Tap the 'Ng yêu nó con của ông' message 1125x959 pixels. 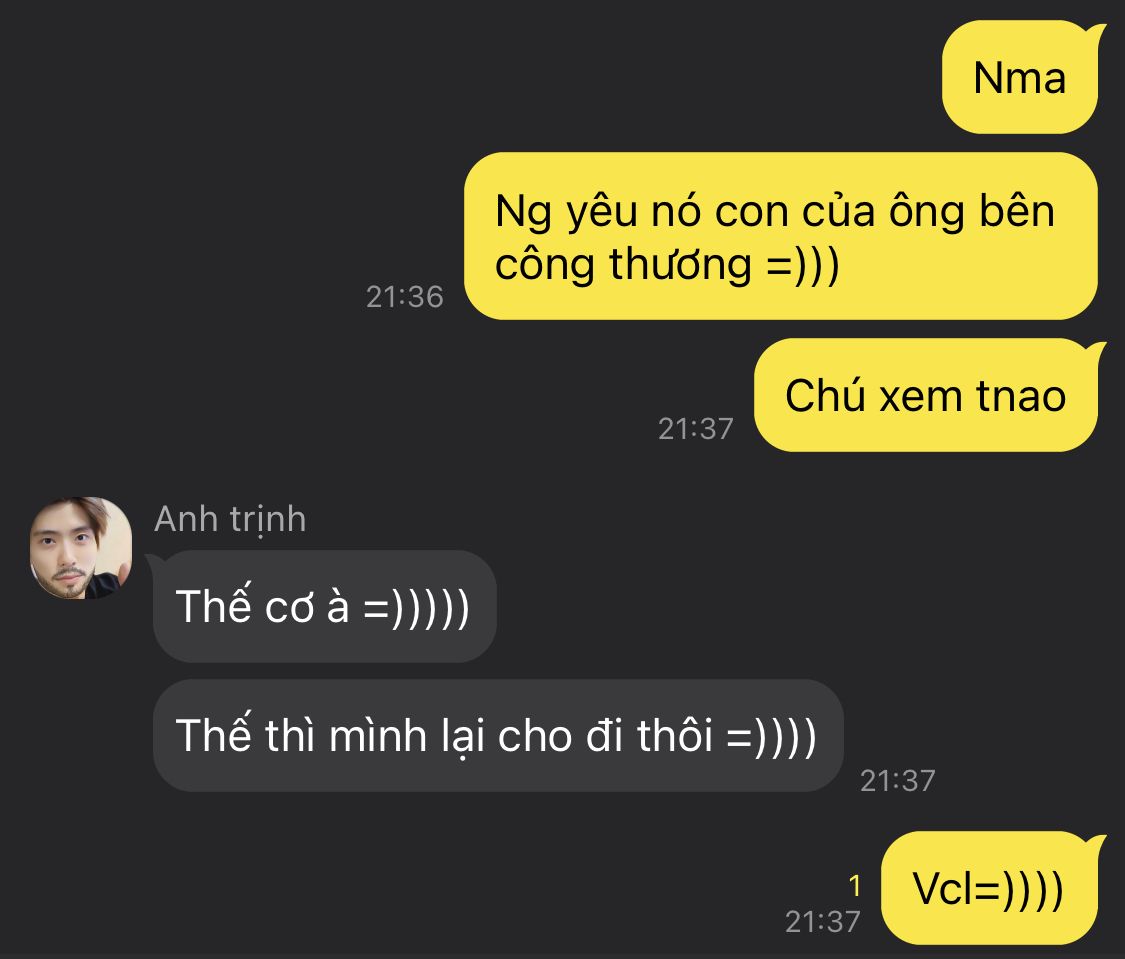(781, 236)
